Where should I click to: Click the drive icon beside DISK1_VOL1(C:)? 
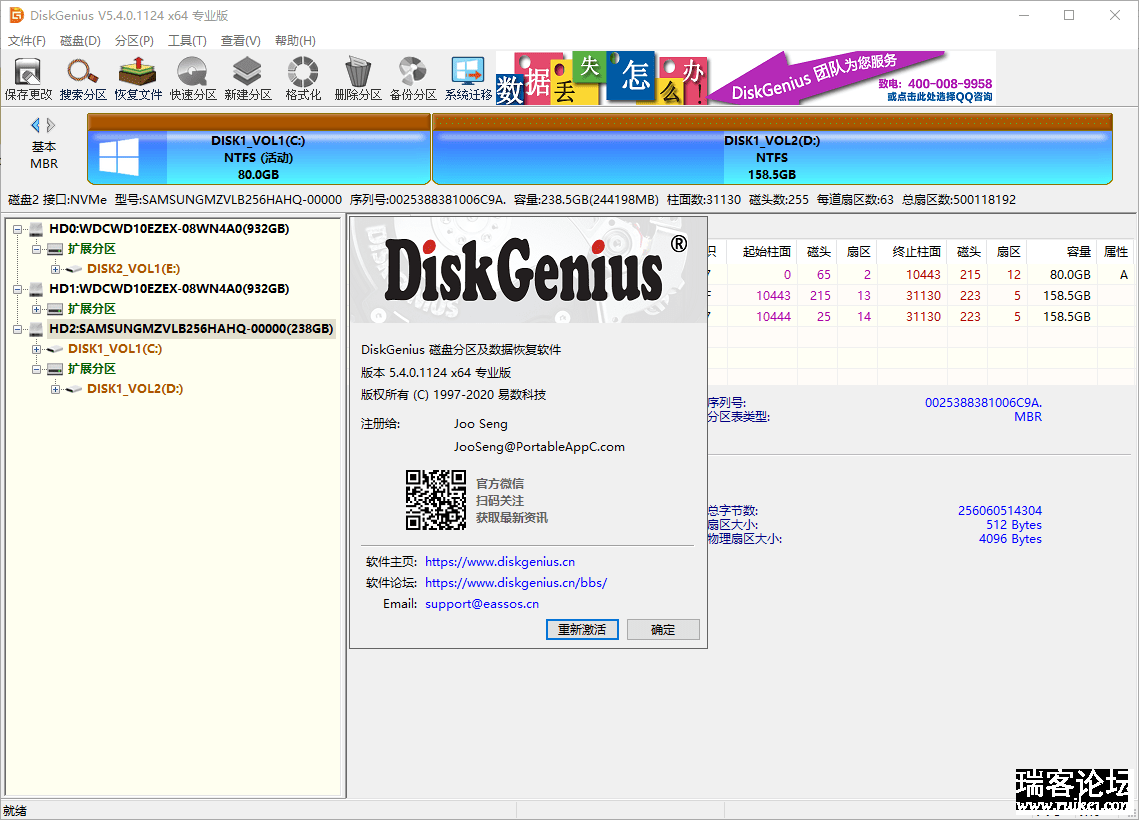click(x=55, y=349)
